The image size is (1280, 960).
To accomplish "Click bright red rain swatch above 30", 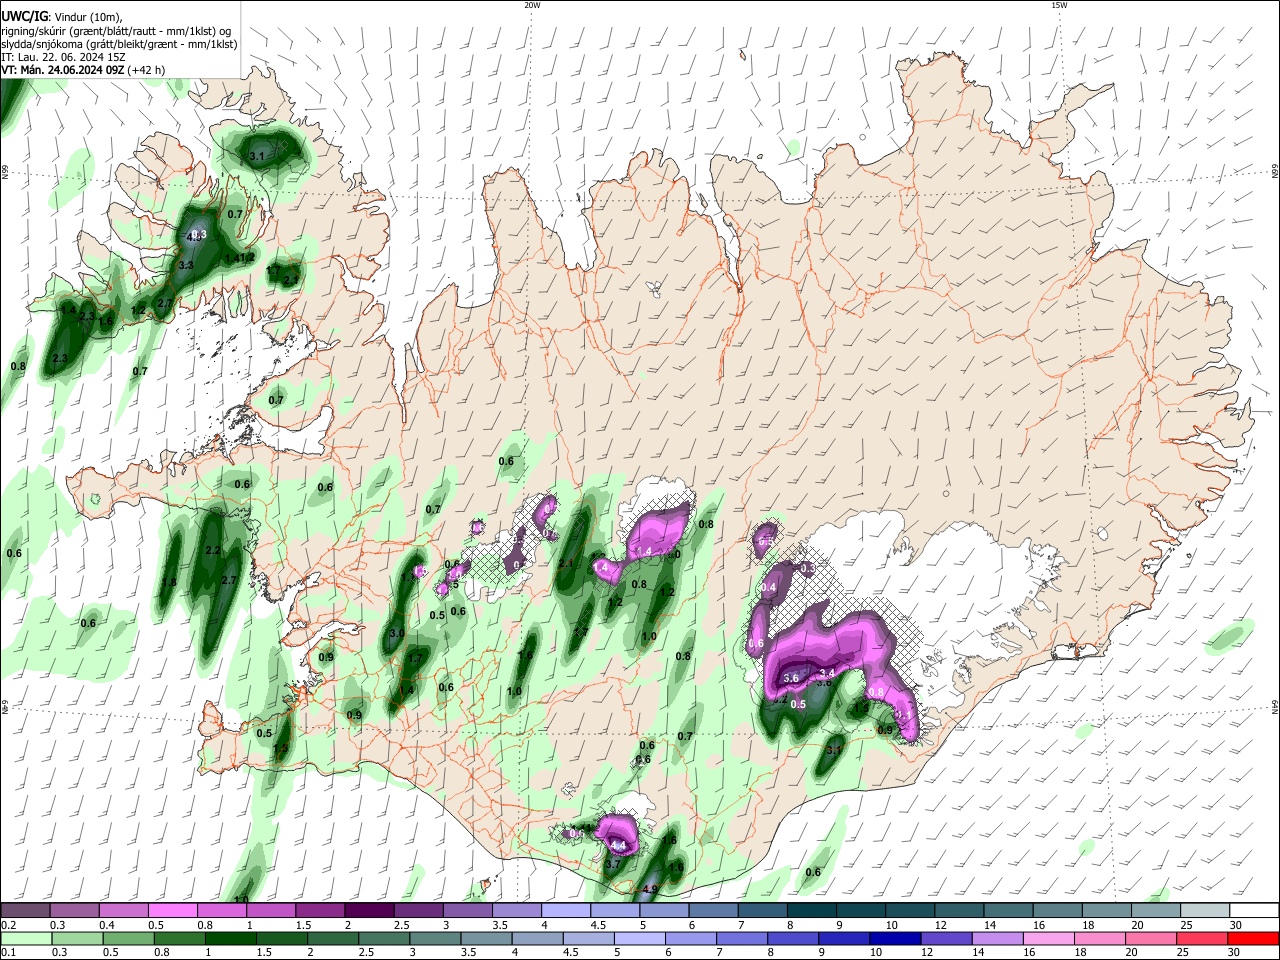I will point(1255,939).
